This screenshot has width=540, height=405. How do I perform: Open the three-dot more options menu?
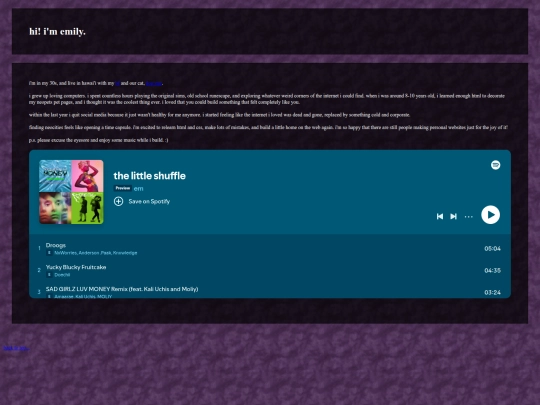coord(469,217)
